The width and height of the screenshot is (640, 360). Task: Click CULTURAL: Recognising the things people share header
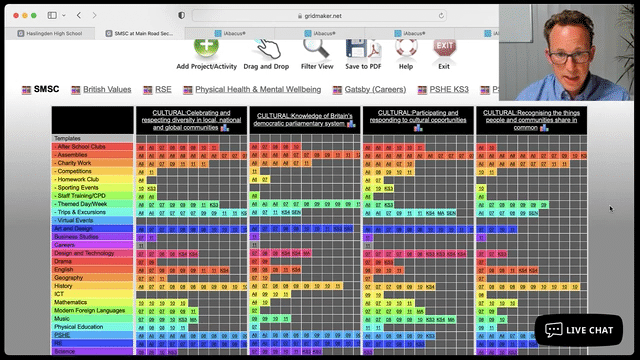coord(531,120)
